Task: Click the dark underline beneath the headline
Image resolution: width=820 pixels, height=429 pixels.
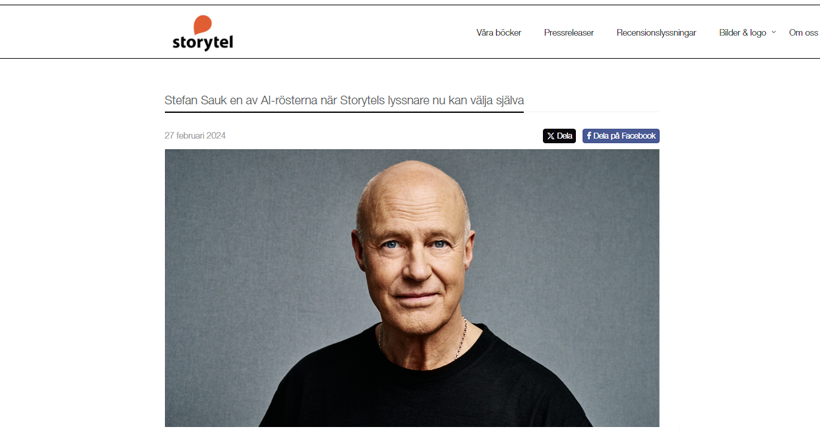Action: click(344, 111)
